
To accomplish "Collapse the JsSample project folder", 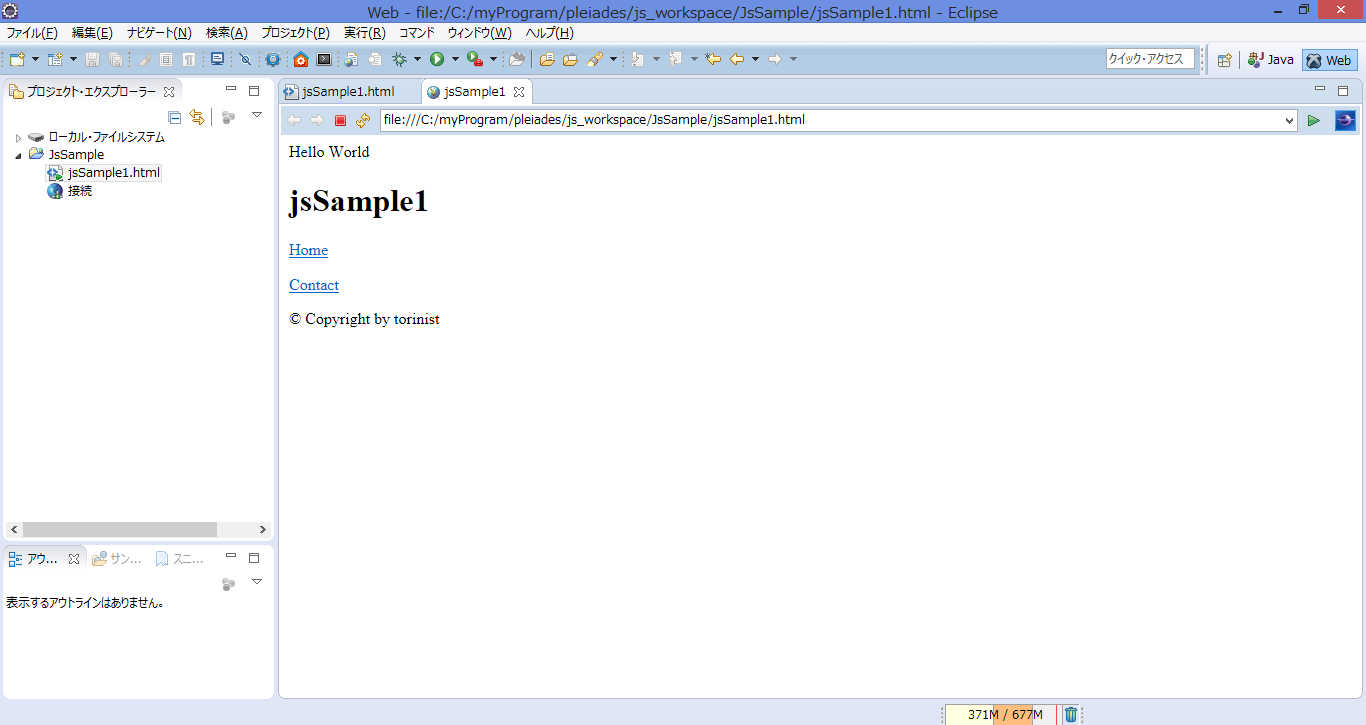I will [x=16, y=154].
